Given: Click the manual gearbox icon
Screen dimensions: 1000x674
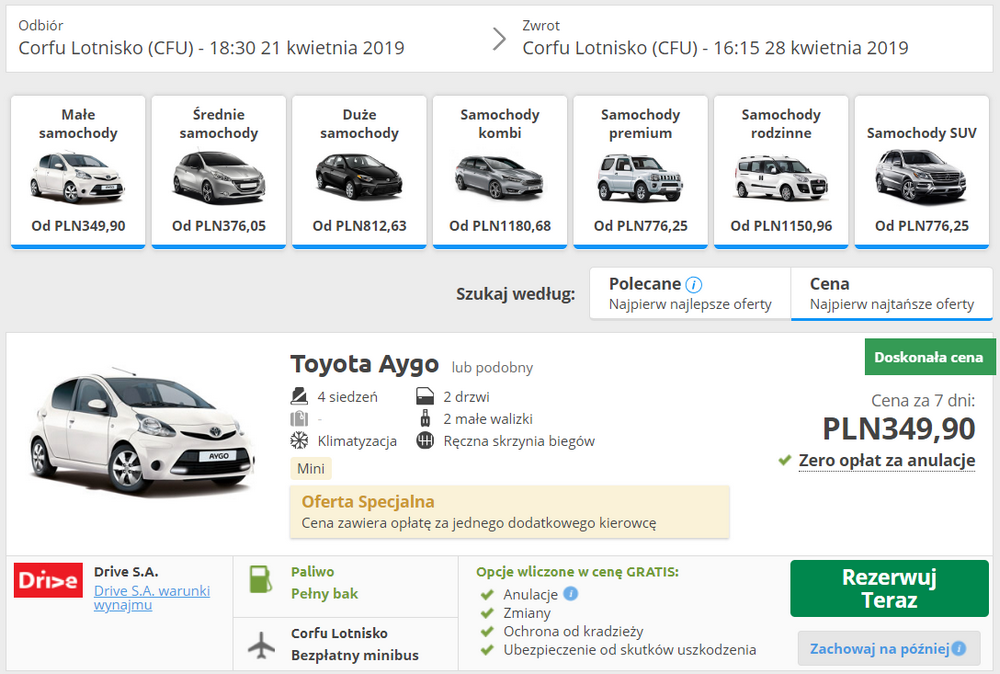Looking at the screenshot, I should click(425, 441).
